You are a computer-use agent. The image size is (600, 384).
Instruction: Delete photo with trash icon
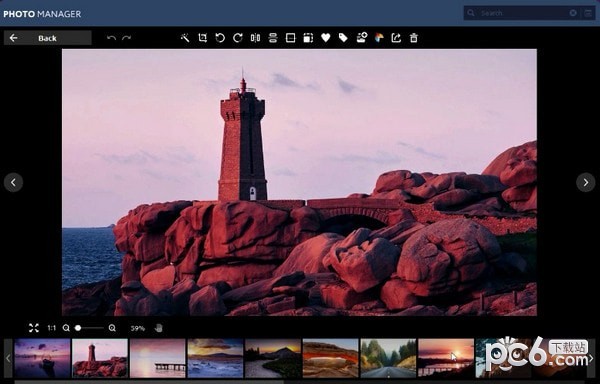414,37
